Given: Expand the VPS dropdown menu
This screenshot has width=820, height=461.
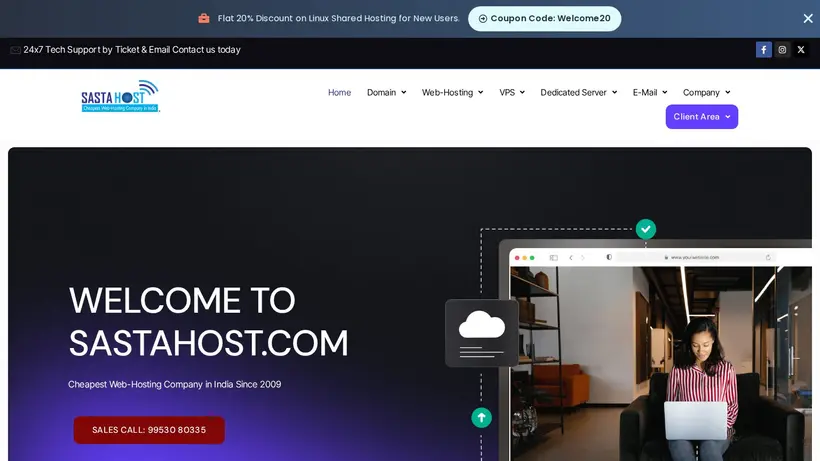Looking at the screenshot, I should tap(512, 93).
